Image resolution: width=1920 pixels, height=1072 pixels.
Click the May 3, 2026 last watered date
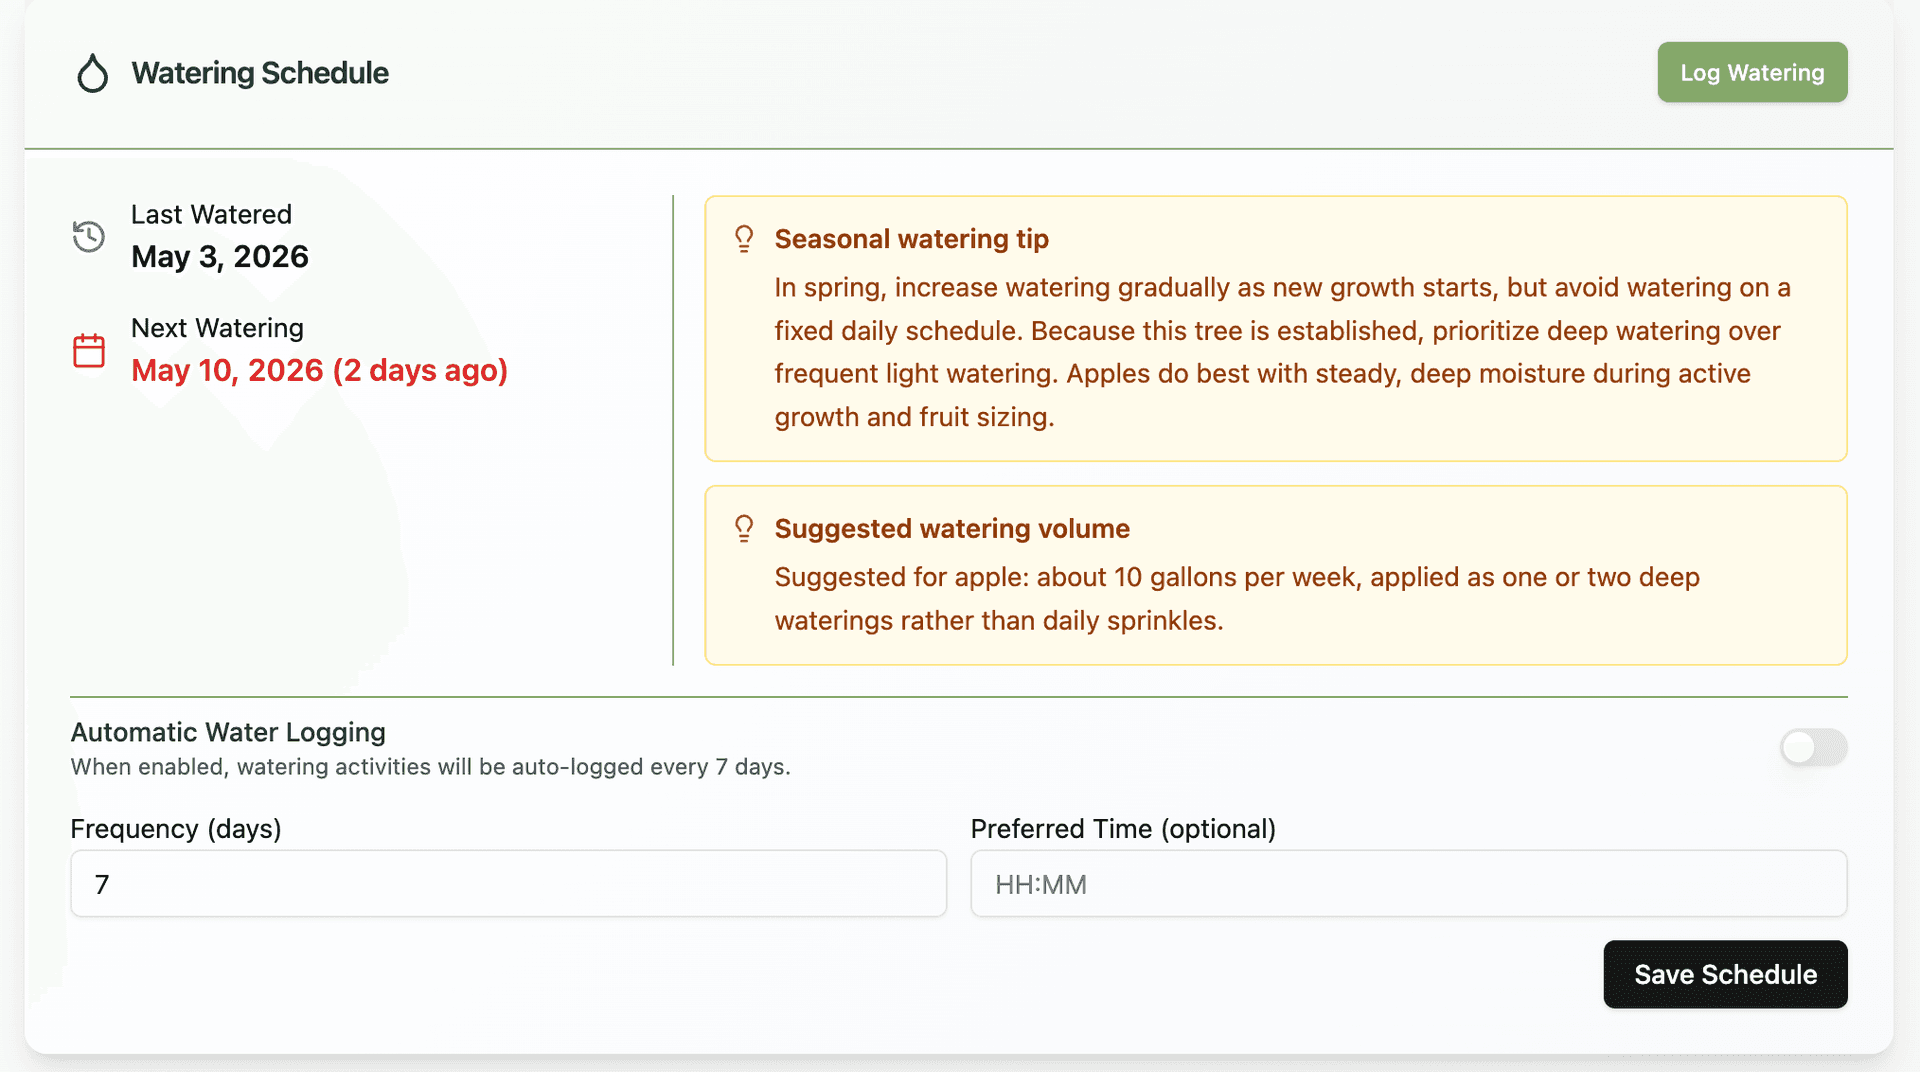coord(220,257)
